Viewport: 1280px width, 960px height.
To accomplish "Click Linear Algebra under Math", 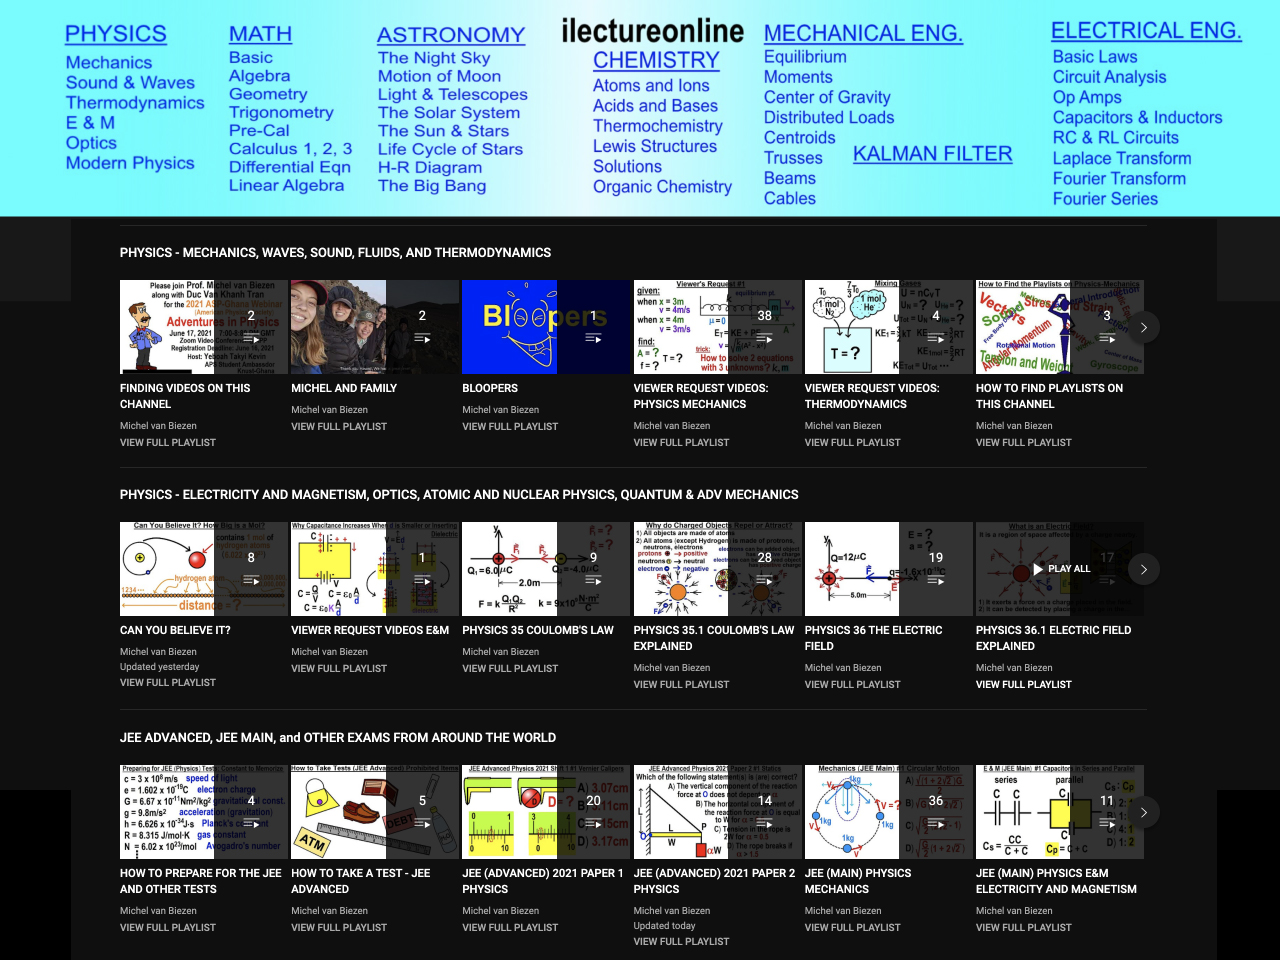I will click(x=286, y=185).
